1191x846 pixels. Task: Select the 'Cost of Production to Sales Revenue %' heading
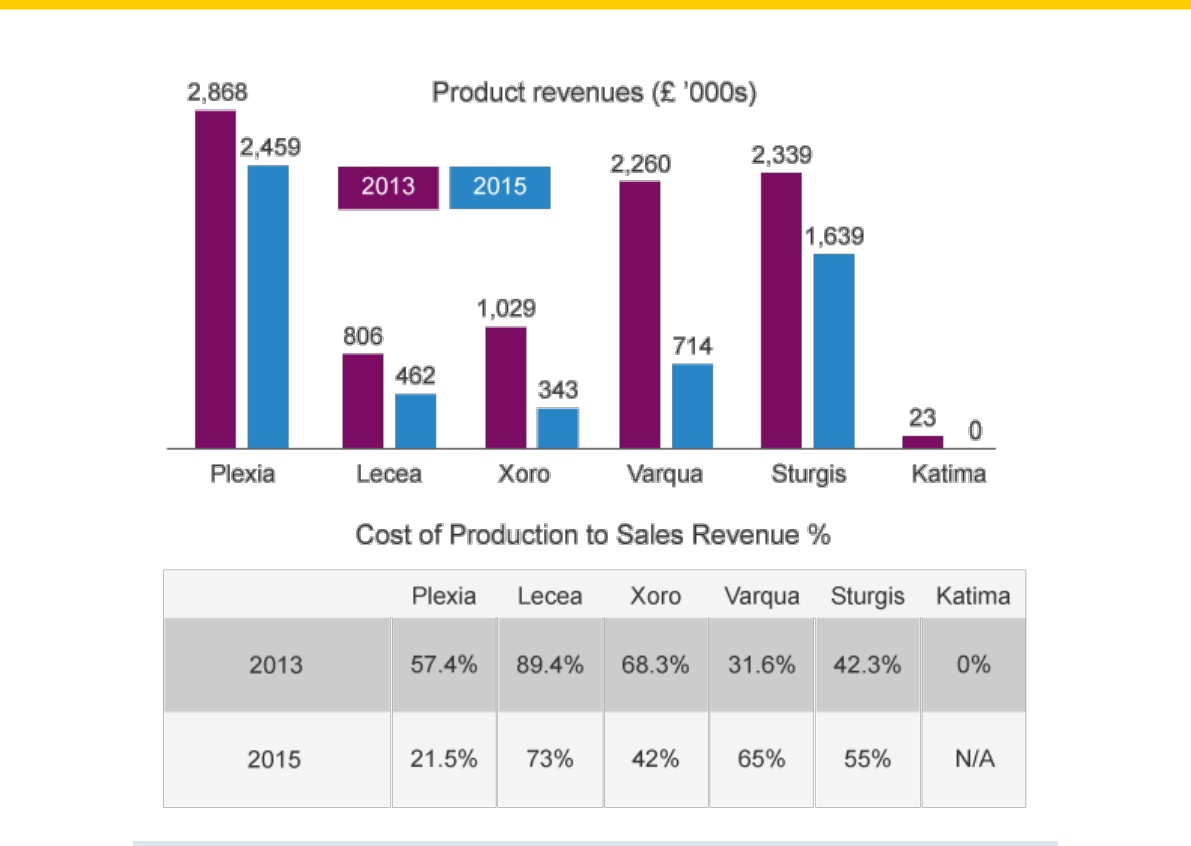pyautogui.click(x=593, y=535)
